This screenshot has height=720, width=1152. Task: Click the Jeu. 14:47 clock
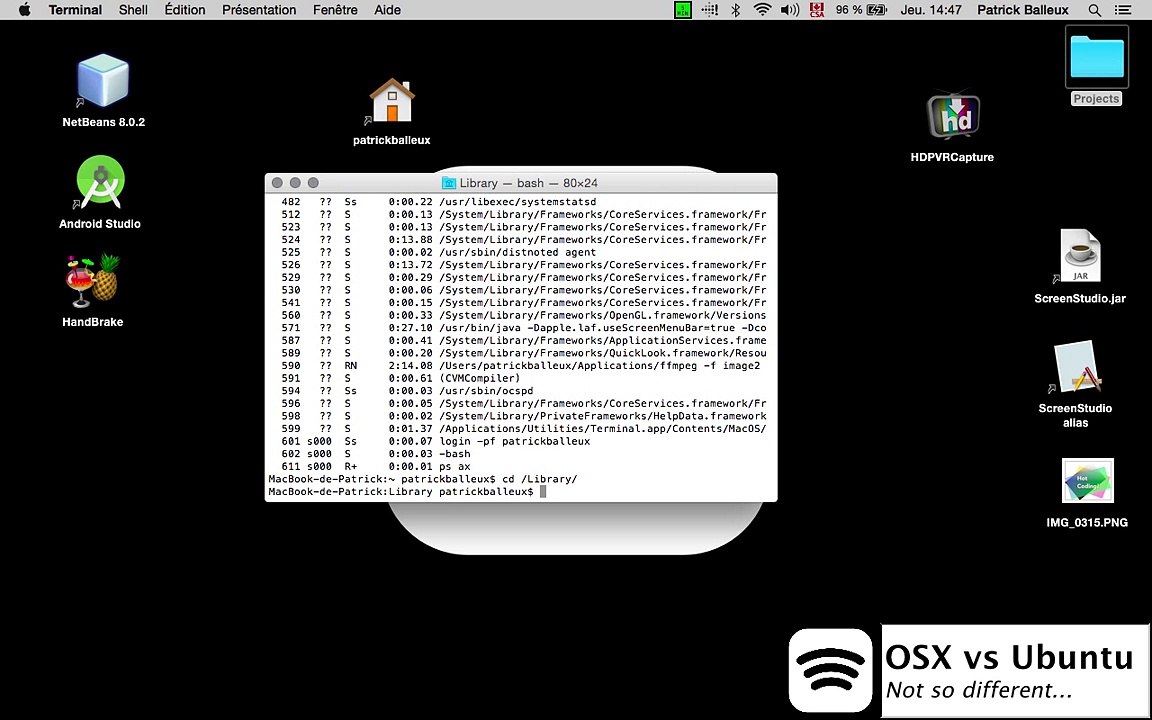point(931,10)
